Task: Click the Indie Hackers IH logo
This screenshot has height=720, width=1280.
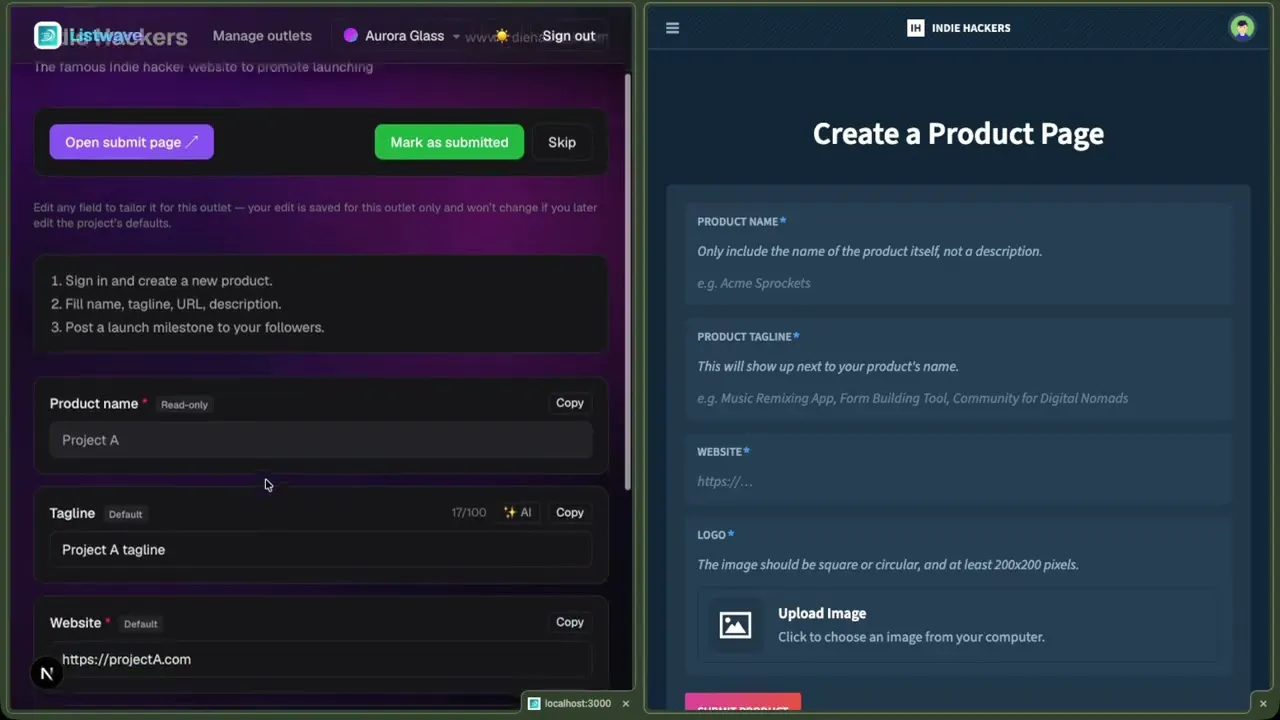Action: [x=915, y=28]
